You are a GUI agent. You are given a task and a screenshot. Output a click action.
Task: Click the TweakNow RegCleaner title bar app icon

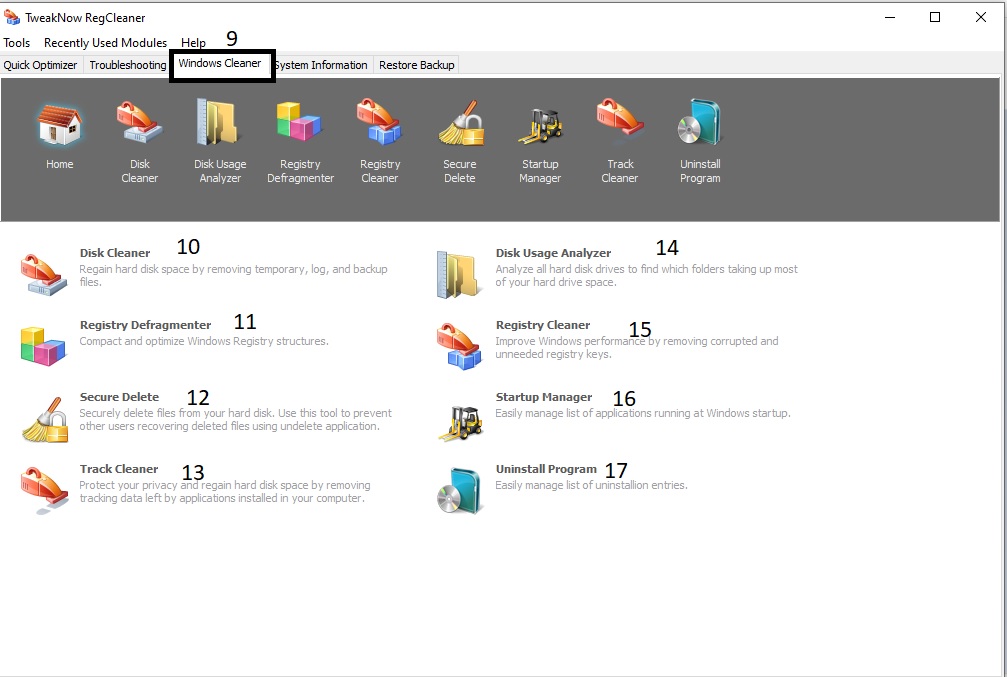pos(12,17)
